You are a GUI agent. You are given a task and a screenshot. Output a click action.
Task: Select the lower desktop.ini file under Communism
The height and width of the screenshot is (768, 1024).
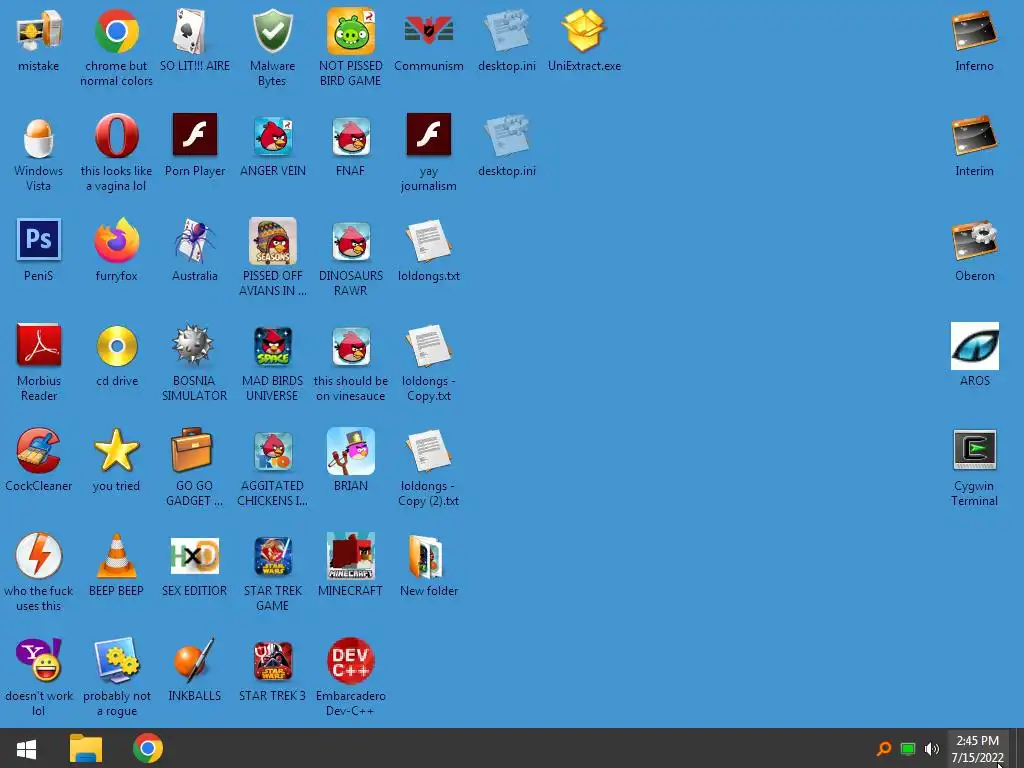[507, 136]
